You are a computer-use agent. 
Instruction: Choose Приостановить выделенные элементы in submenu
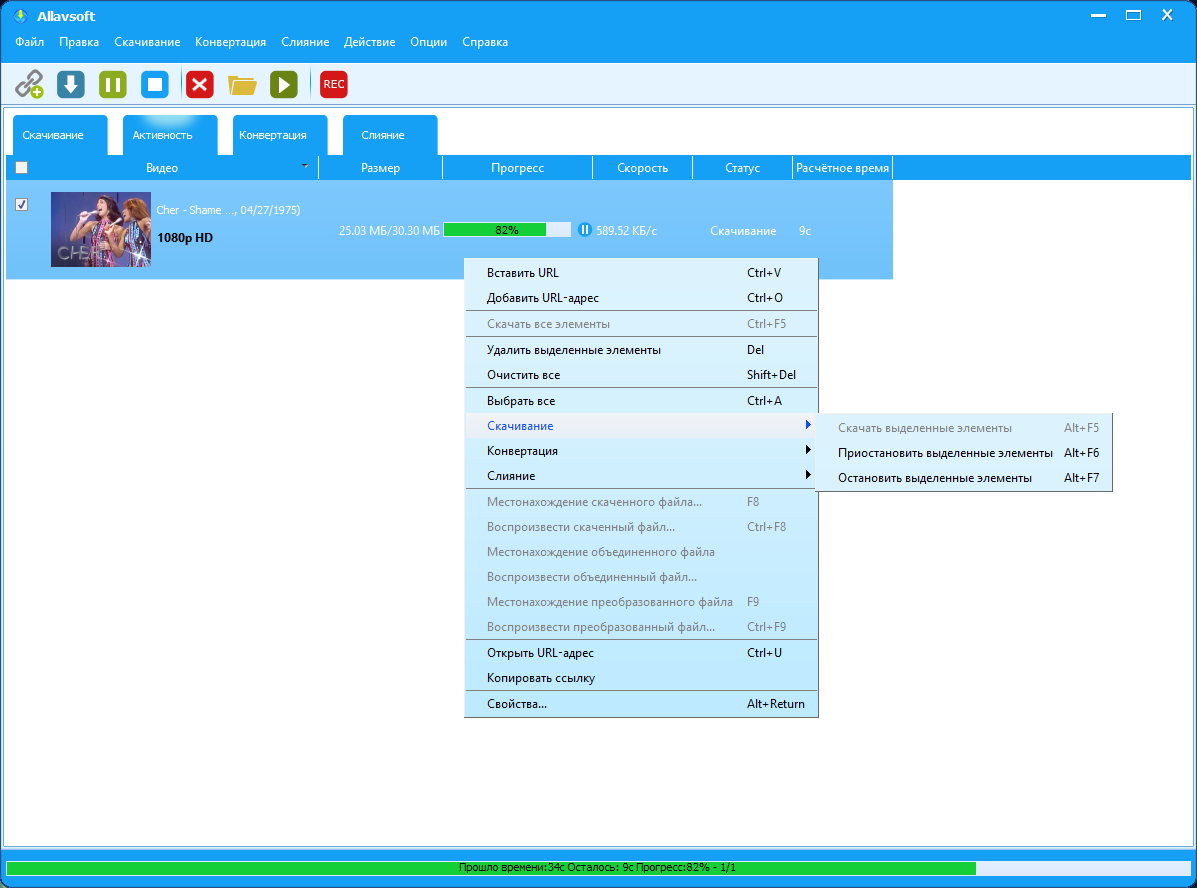tap(945, 453)
